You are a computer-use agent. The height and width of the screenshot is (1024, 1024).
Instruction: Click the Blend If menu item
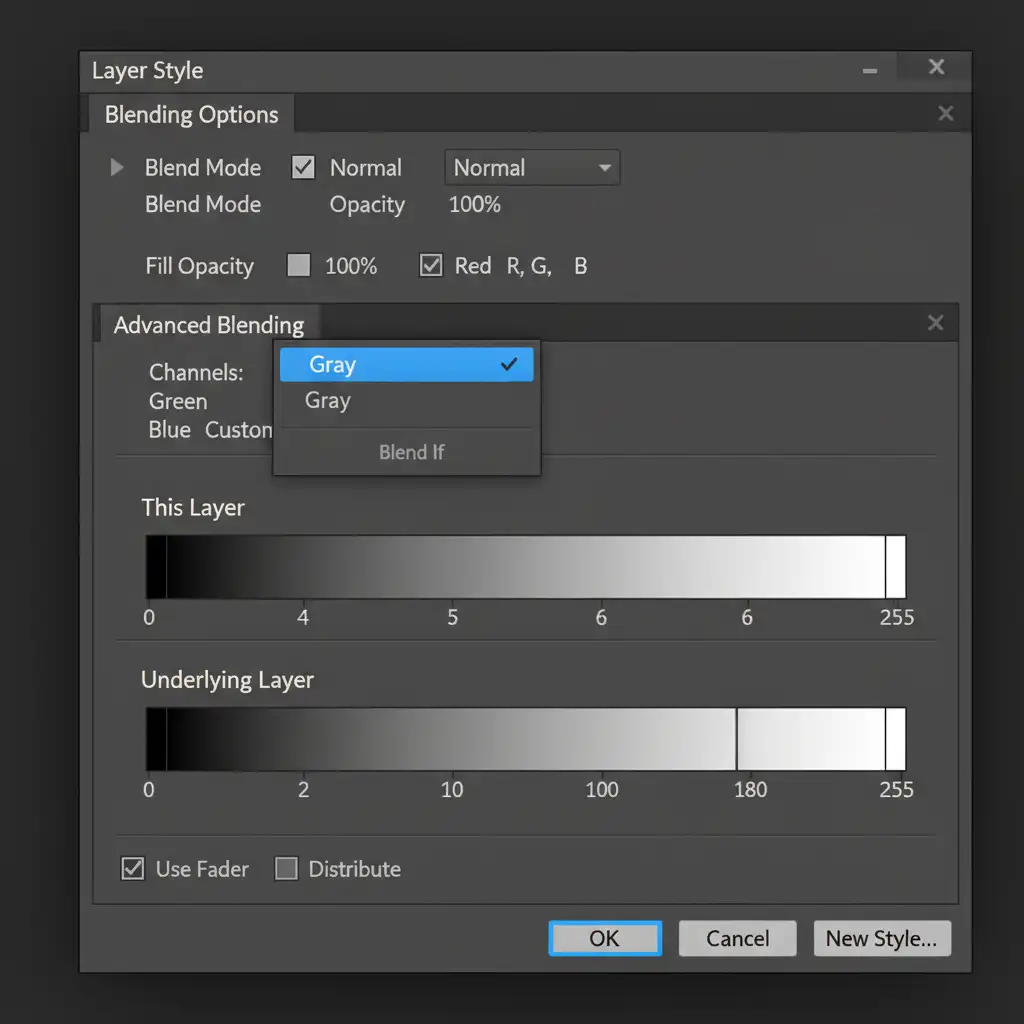coord(410,452)
